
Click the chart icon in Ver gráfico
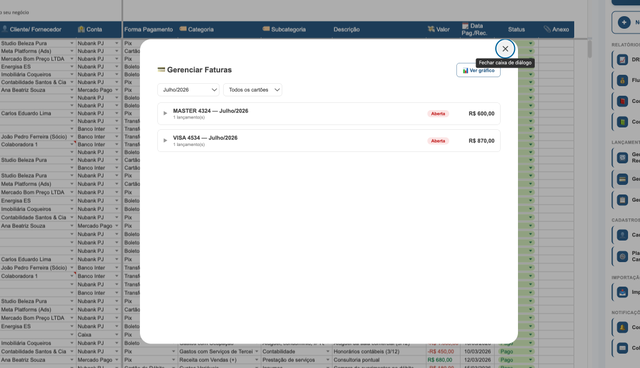pyautogui.click(x=465, y=71)
